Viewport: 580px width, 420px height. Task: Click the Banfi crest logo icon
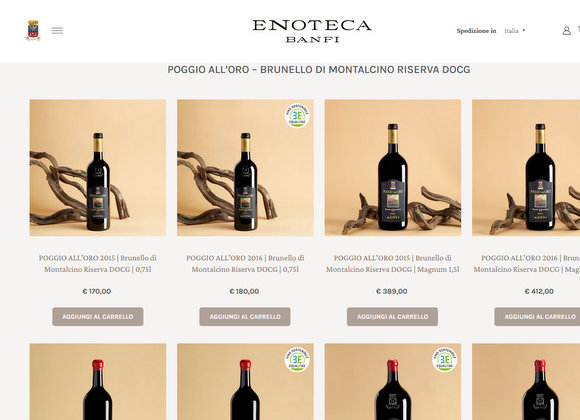coord(33,30)
